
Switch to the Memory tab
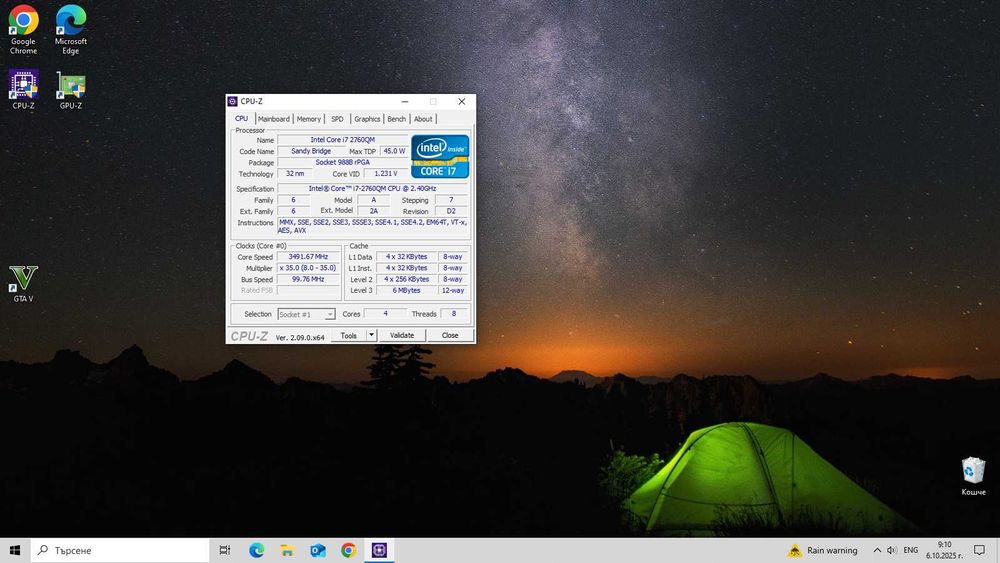pos(309,119)
